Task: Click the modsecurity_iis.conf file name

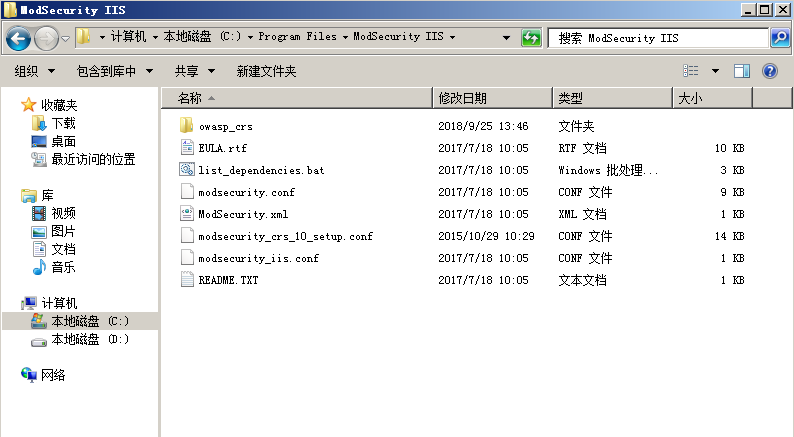Action: [x=259, y=258]
